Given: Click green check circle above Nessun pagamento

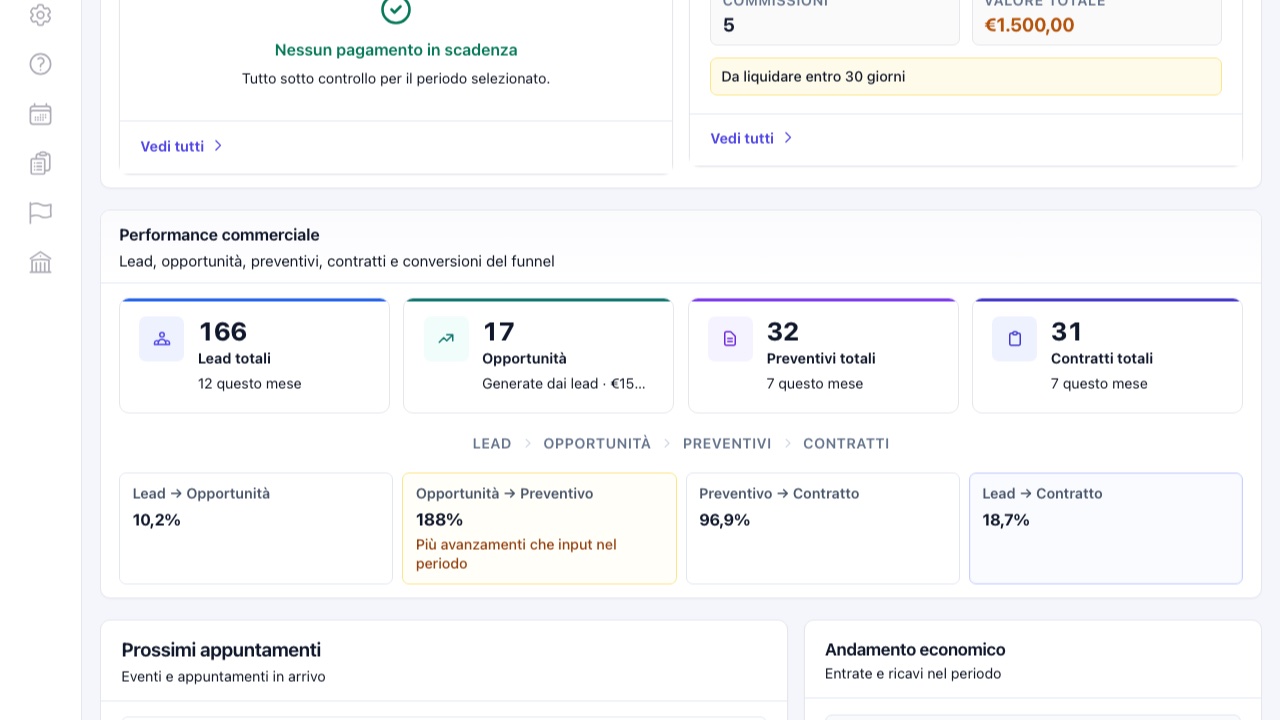Looking at the screenshot, I should (396, 10).
